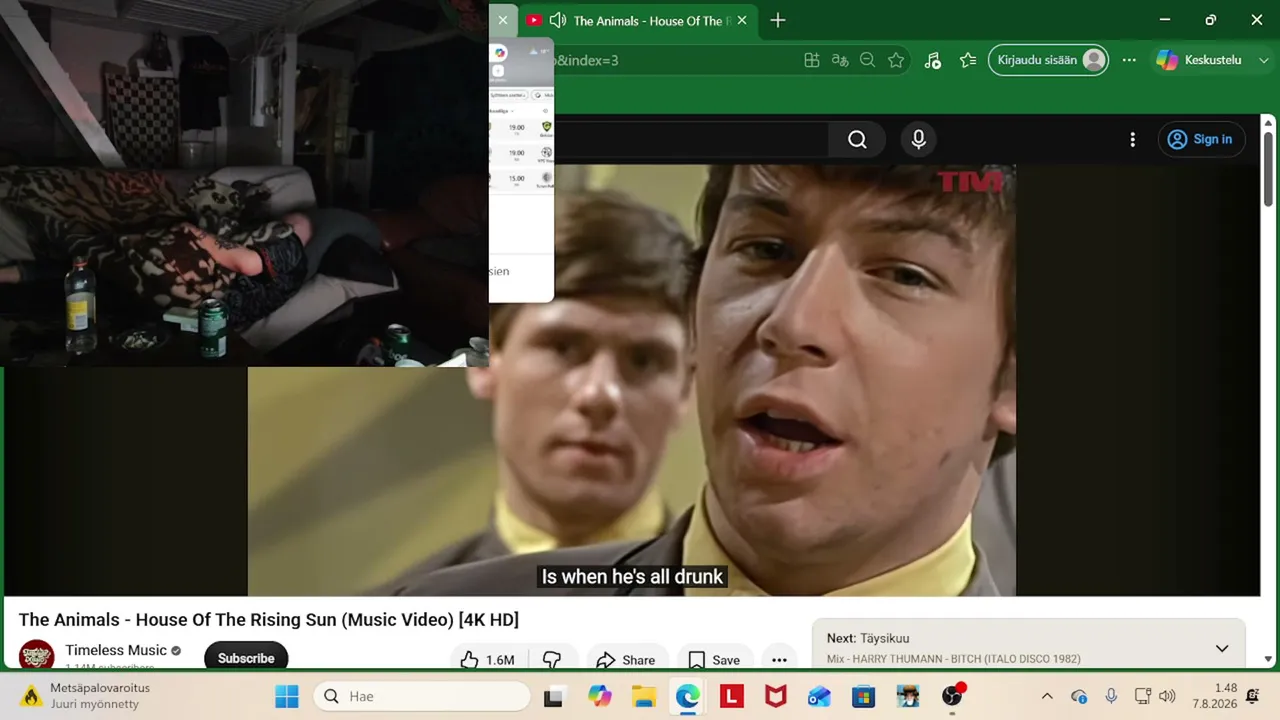Screen dimensions: 1280x720
Task: Start YouTube voice search with microphone
Action: point(918,140)
